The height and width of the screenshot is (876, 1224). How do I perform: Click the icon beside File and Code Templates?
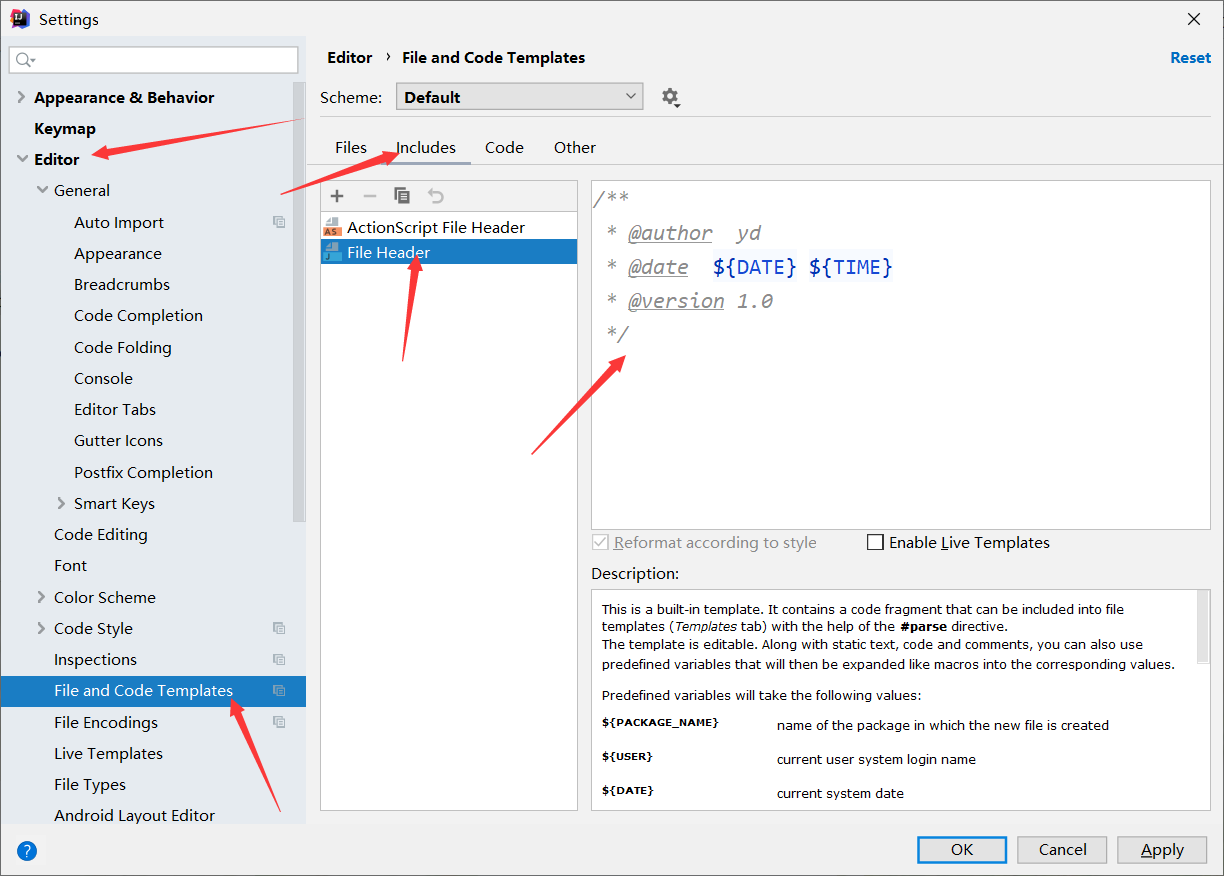tap(279, 690)
